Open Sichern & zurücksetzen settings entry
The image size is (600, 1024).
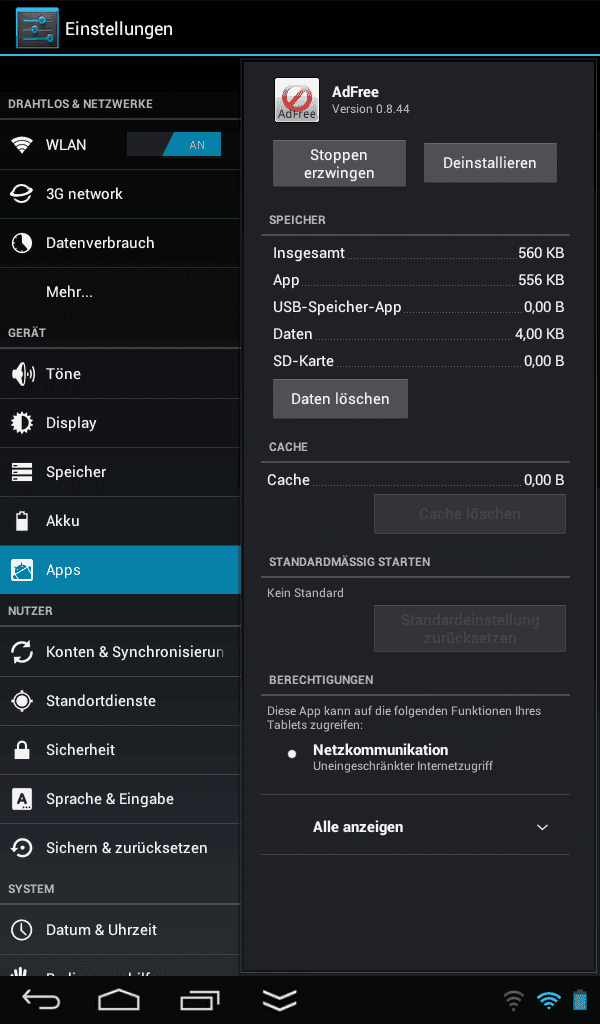coord(120,848)
